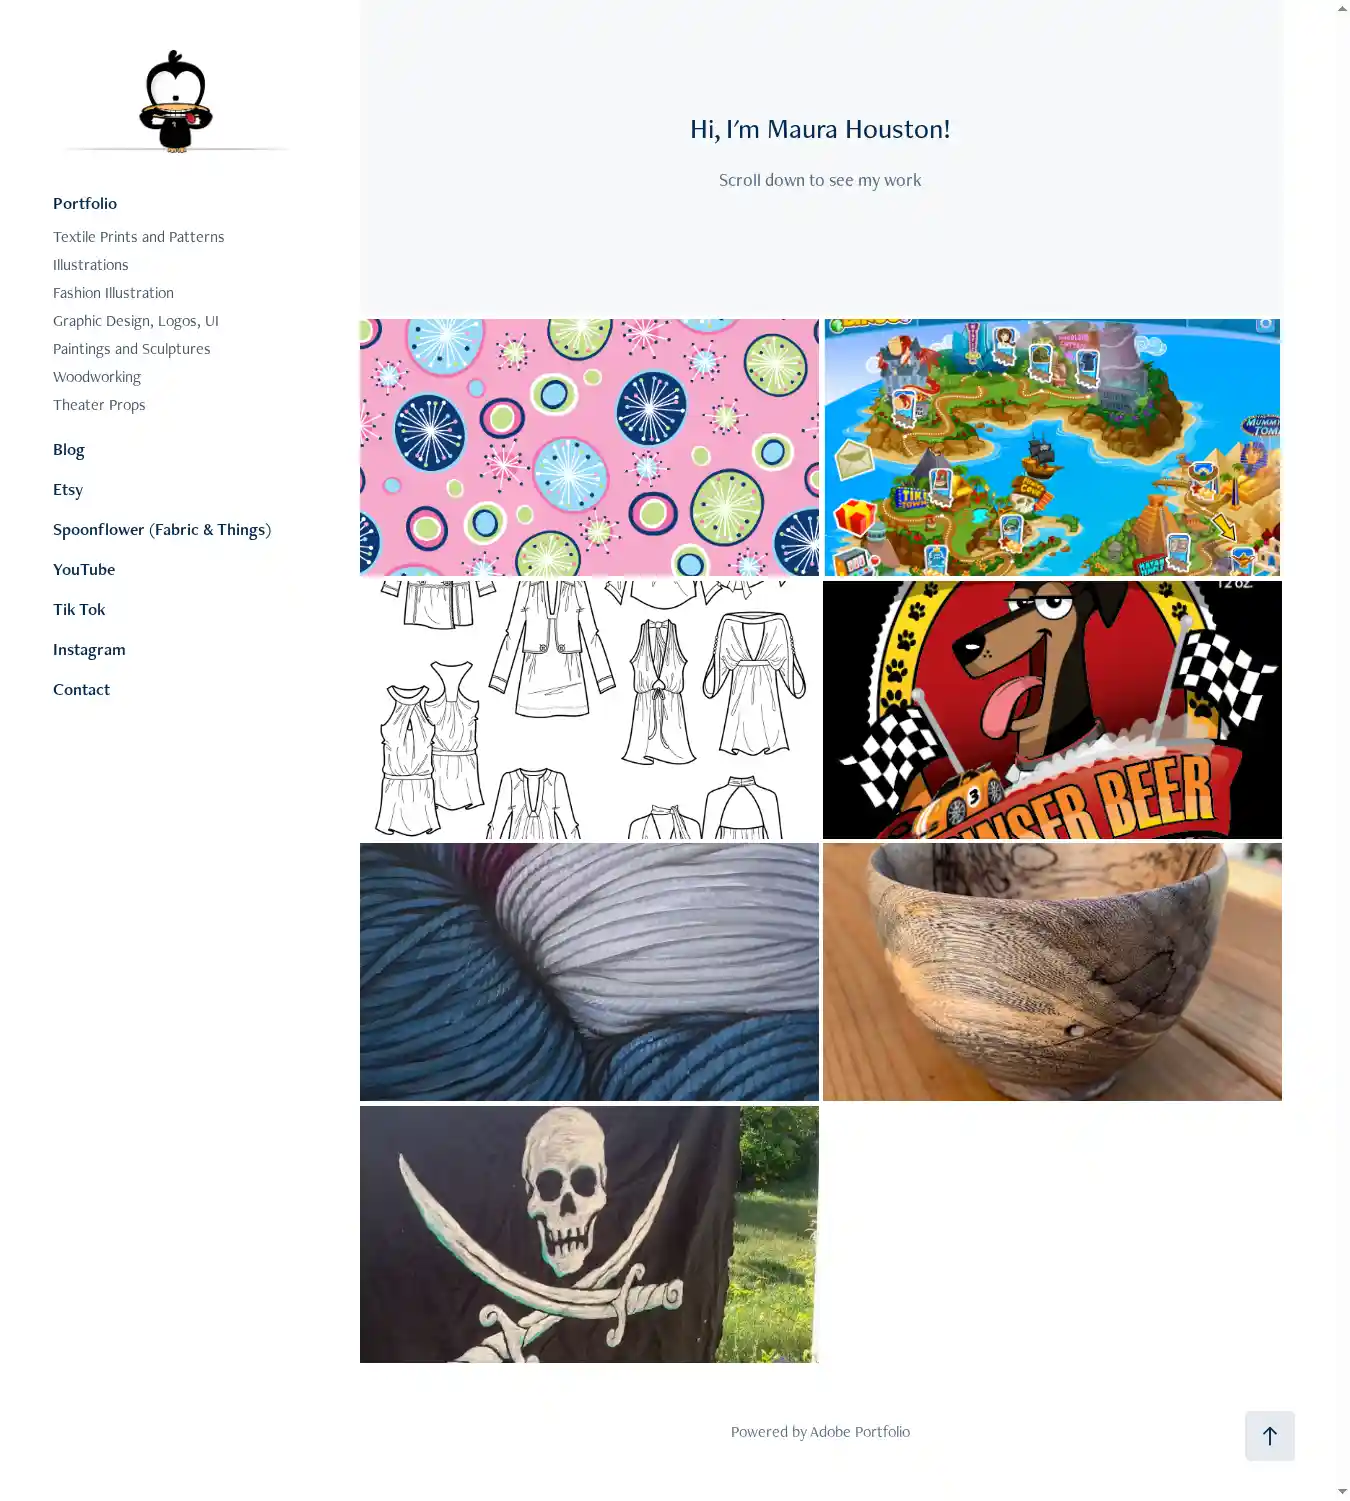1350x1501 pixels.
Task: Open the Woodworking gallery link
Action: tap(97, 377)
